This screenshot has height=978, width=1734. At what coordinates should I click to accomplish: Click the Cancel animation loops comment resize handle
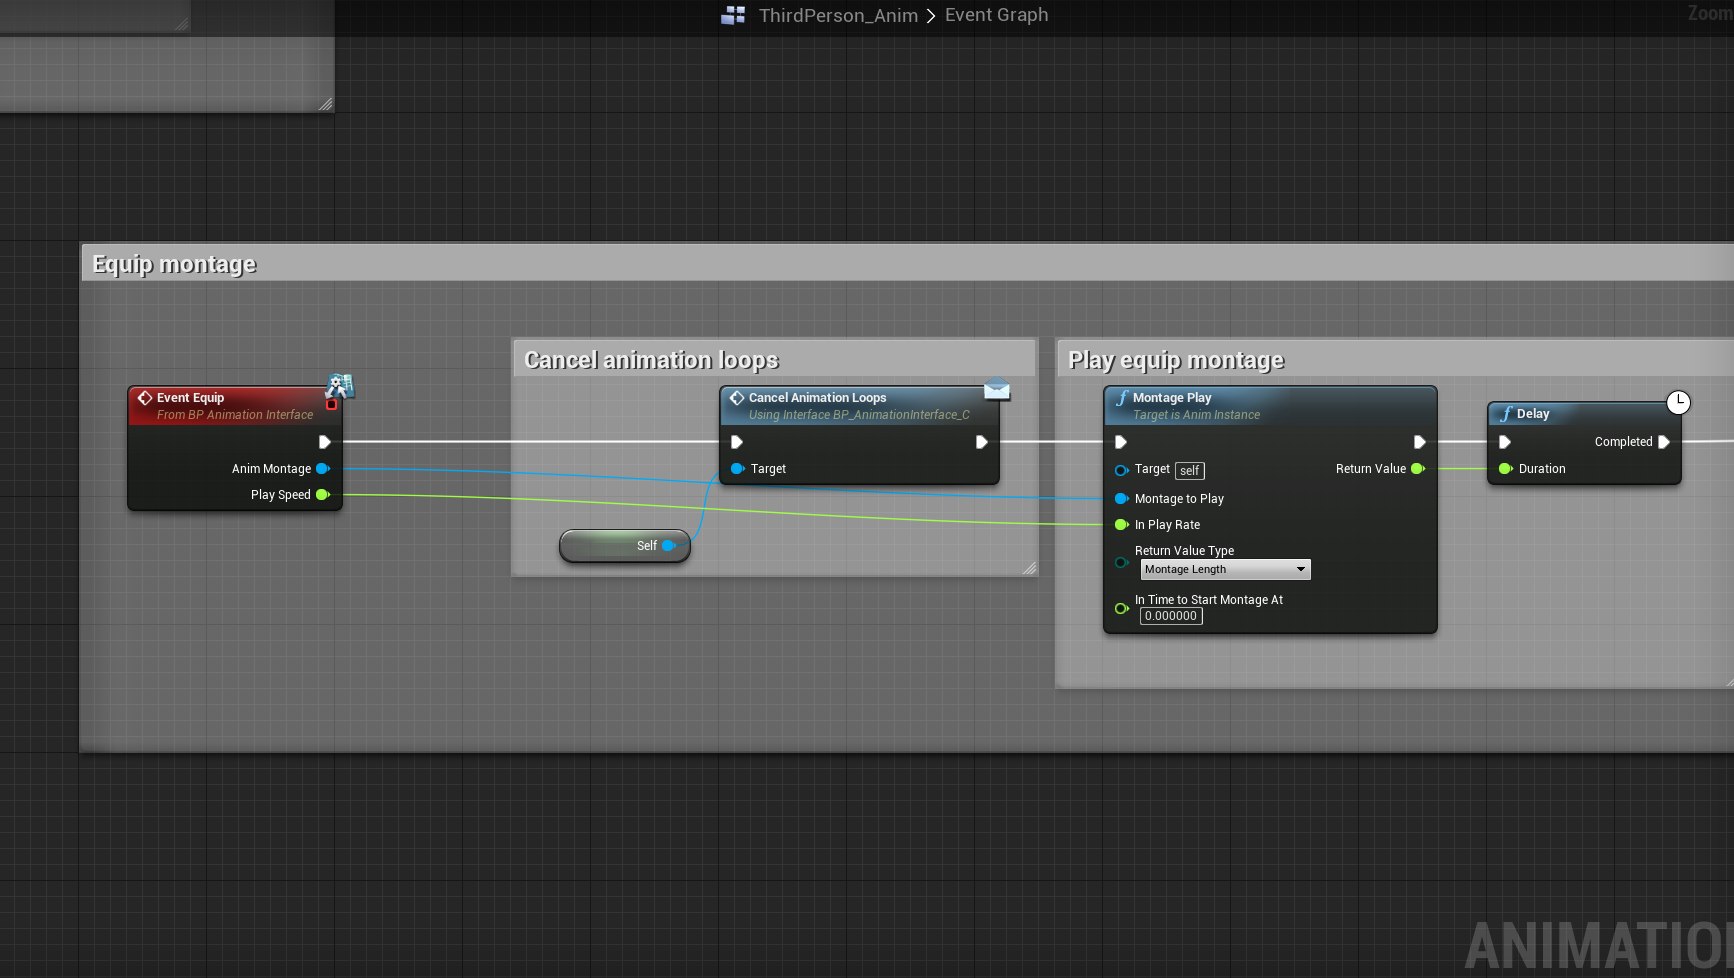click(1029, 568)
